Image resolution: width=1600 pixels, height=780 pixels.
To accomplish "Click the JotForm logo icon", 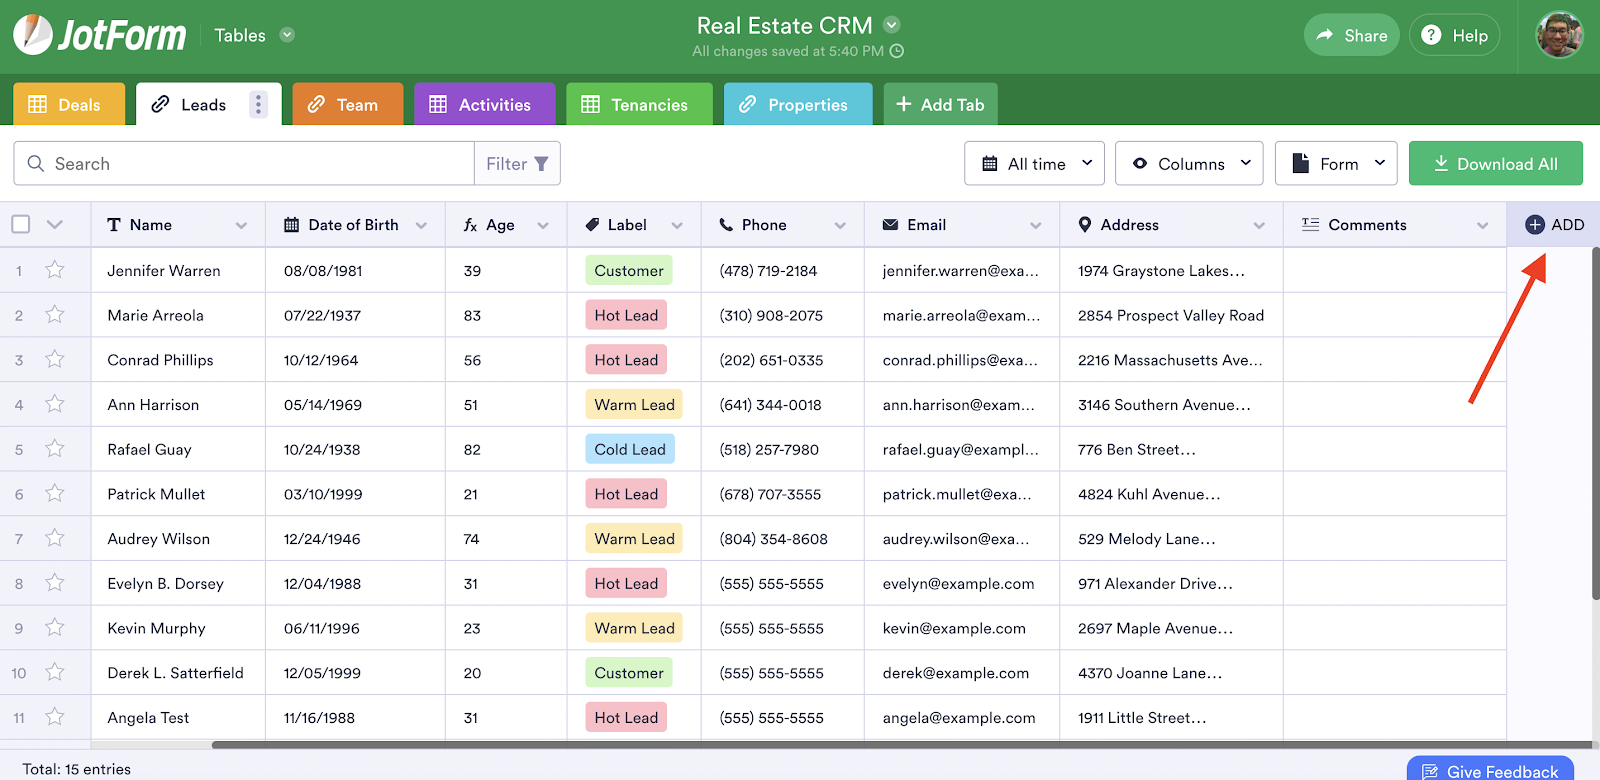I will click(33, 35).
